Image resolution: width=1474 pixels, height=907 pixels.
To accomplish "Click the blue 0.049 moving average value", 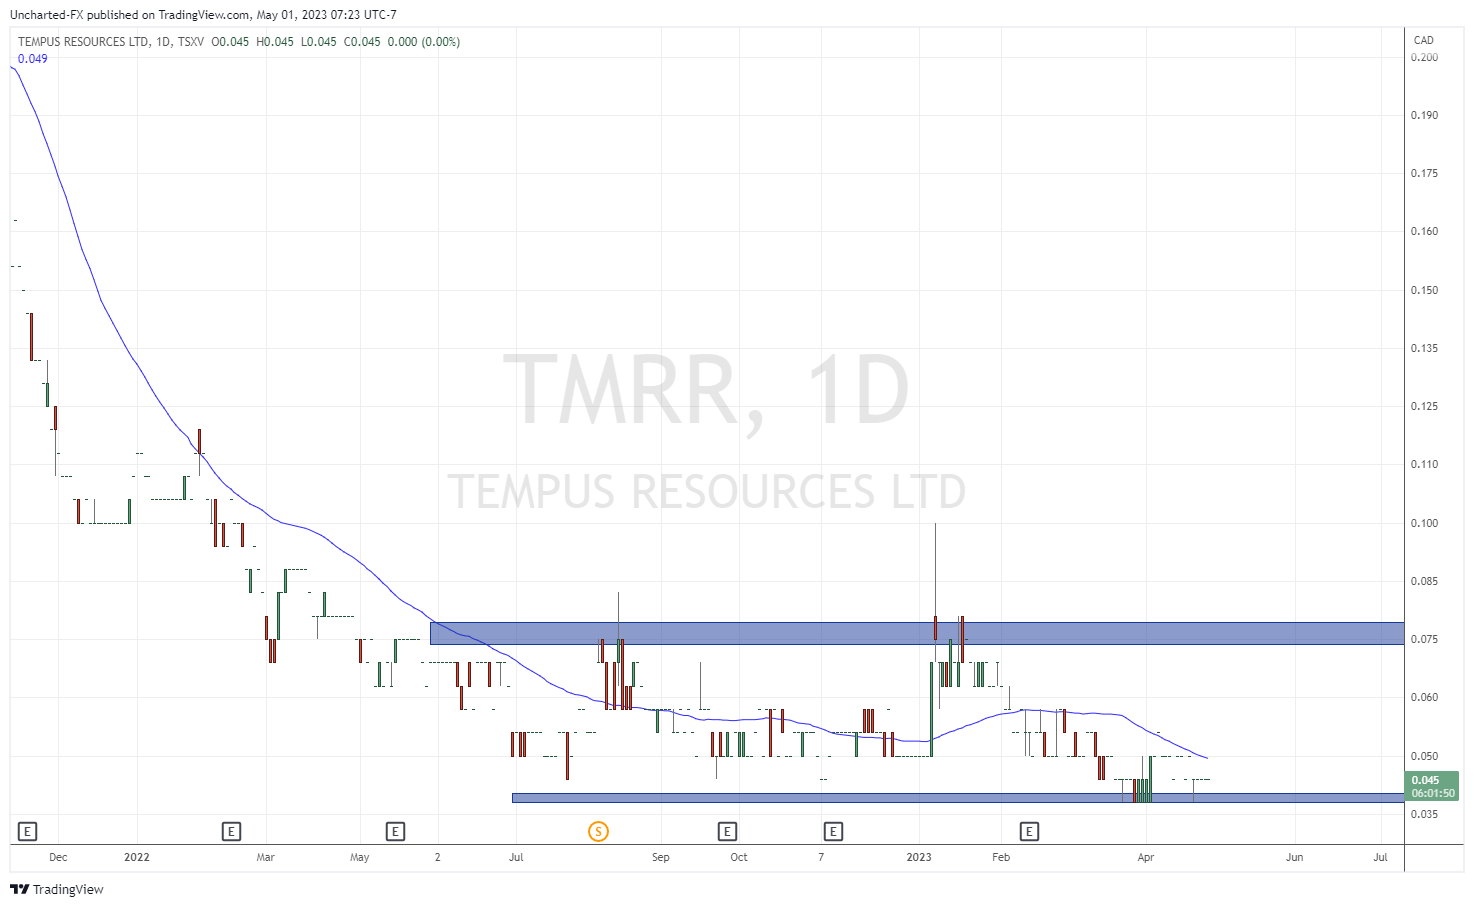I will 33,59.
